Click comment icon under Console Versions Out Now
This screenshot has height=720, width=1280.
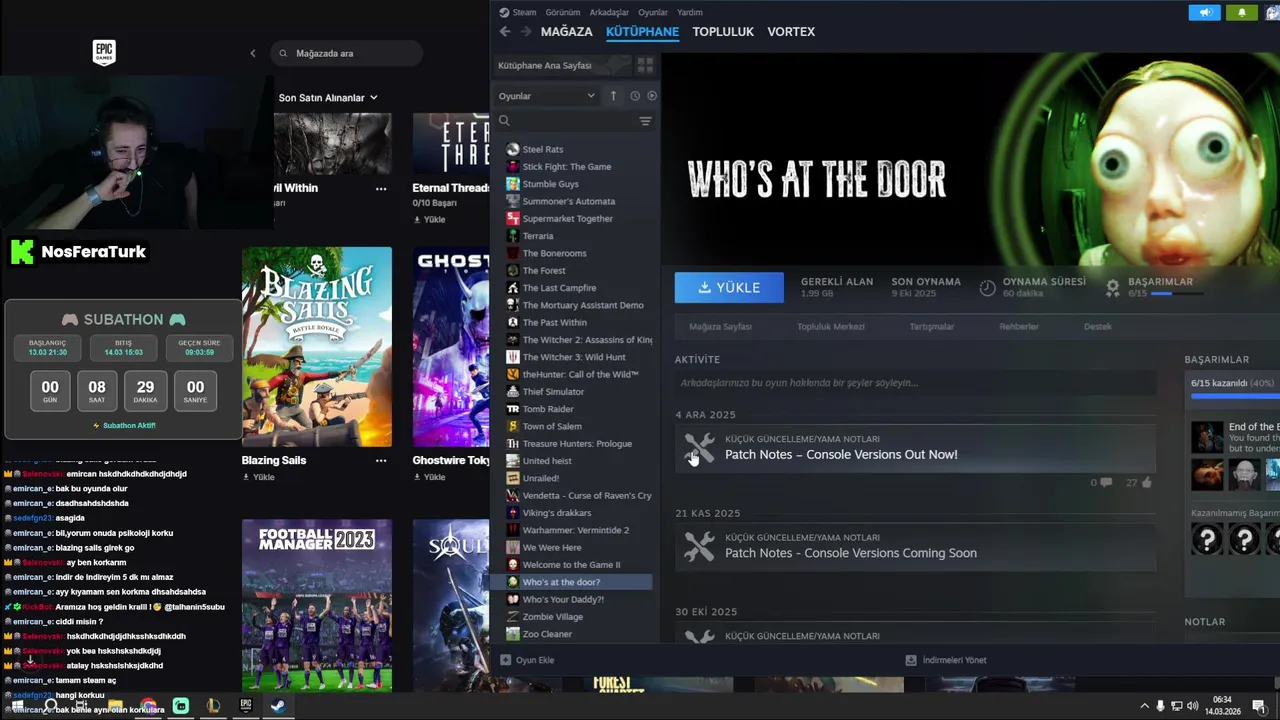pyautogui.click(x=1105, y=482)
